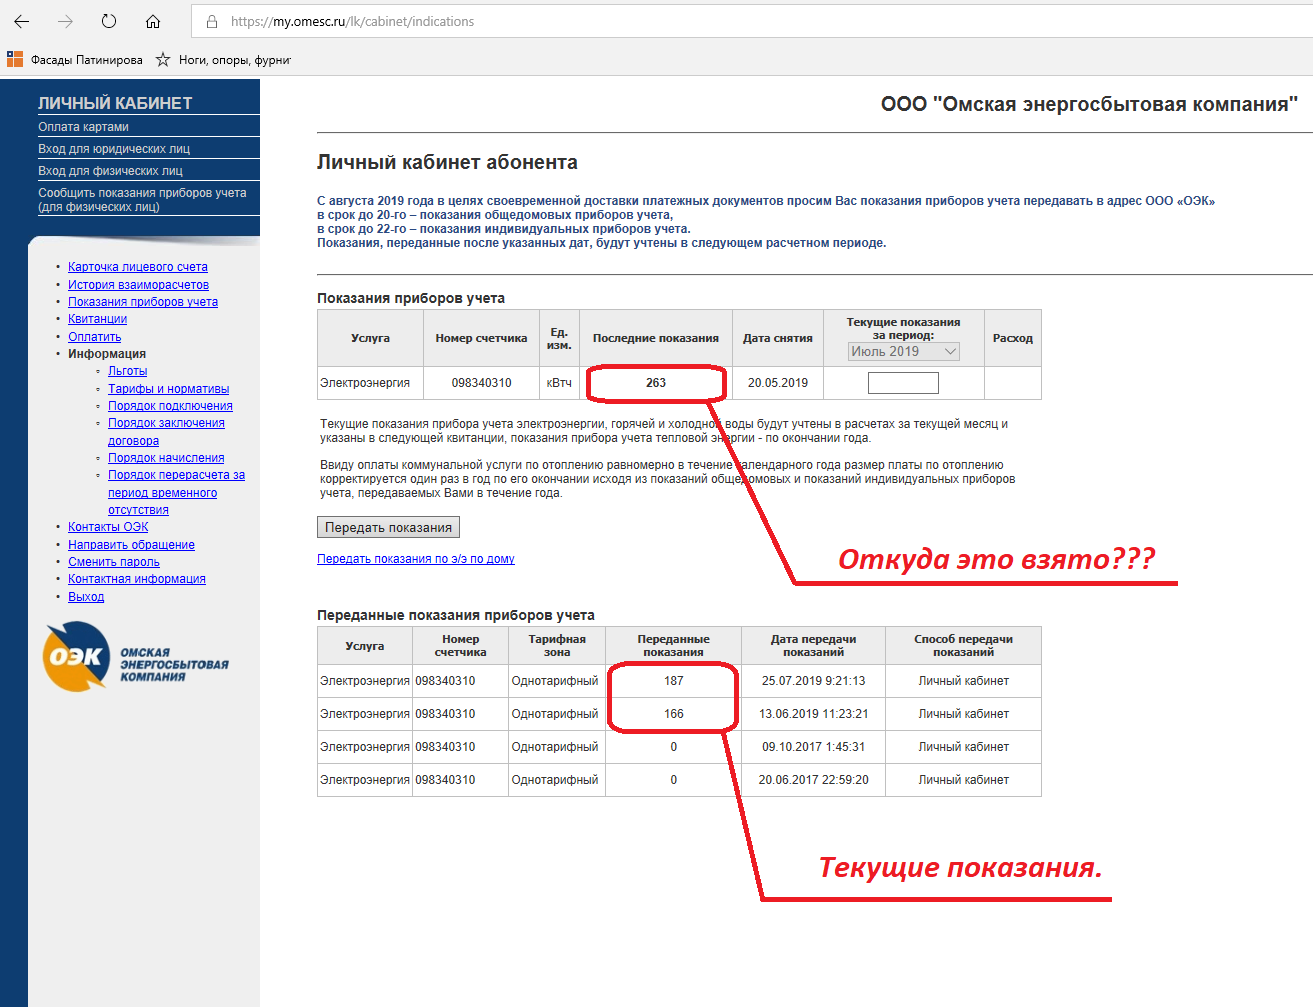Click the Последние показания column header
This screenshot has height=1007, width=1313.
coord(656,338)
